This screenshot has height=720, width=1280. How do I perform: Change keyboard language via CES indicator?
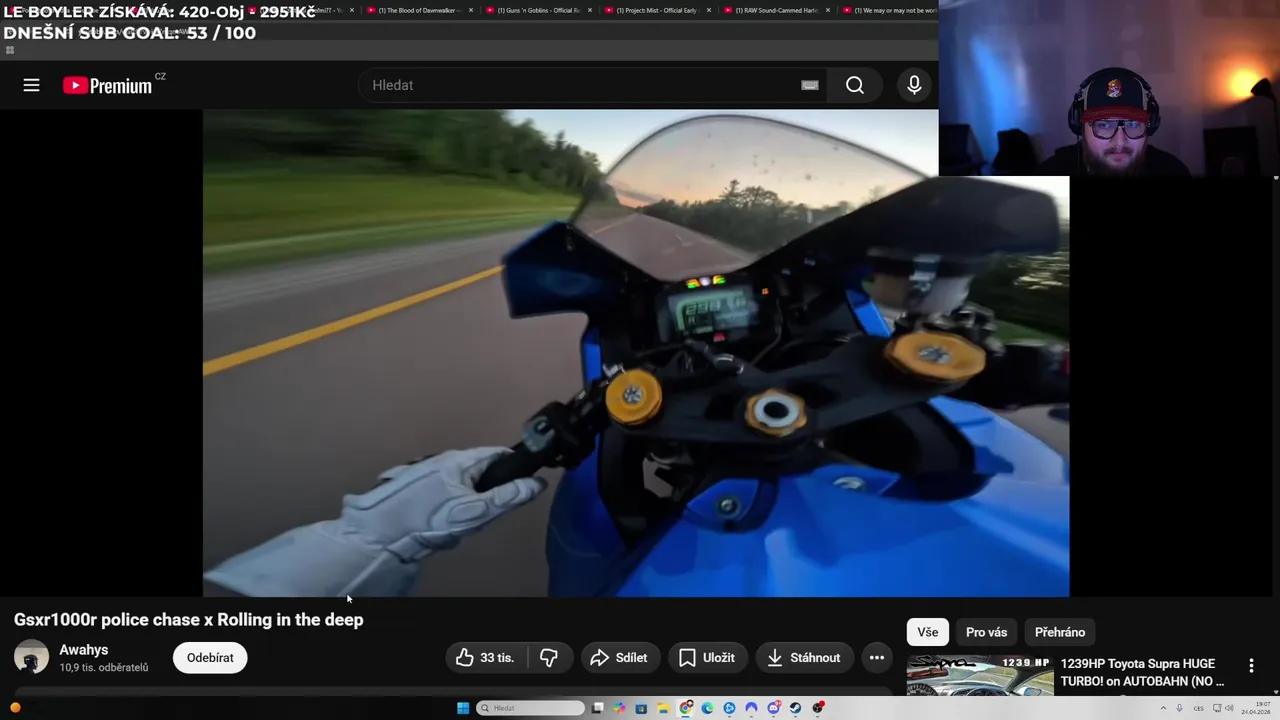pos(1199,708)
